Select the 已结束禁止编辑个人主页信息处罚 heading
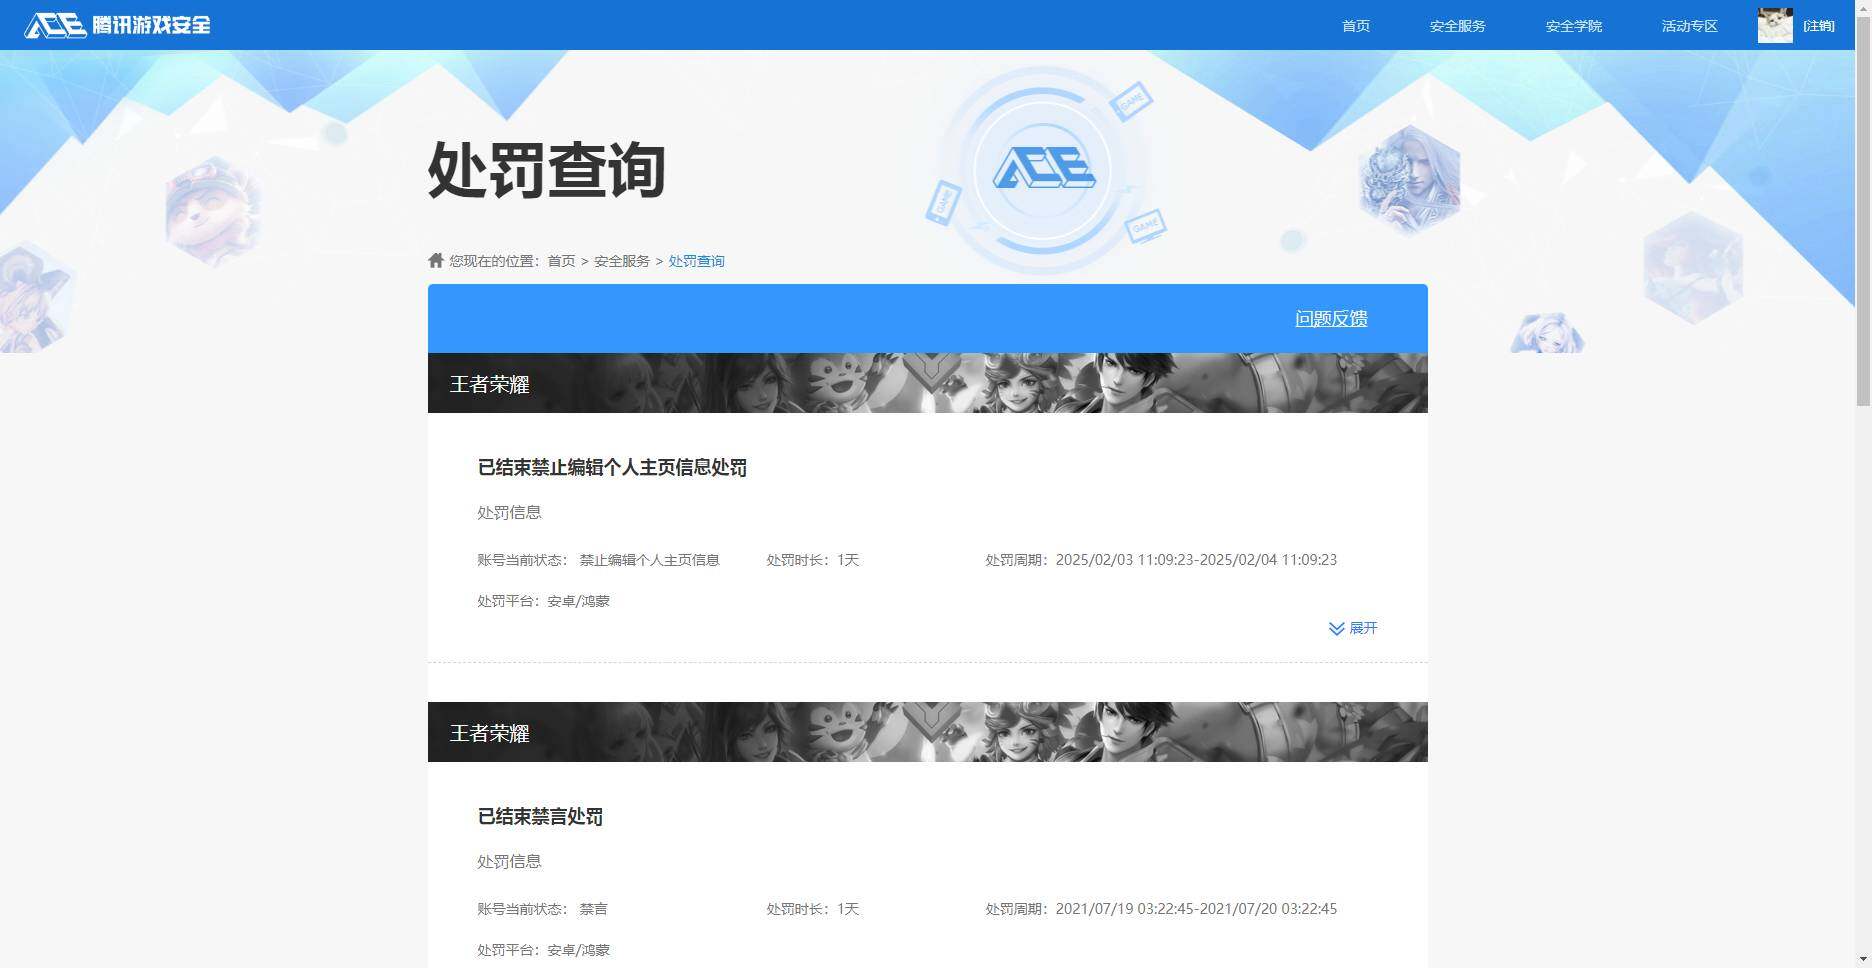Viewport: 1872px width, 968px height. click(x=612, y=468)
